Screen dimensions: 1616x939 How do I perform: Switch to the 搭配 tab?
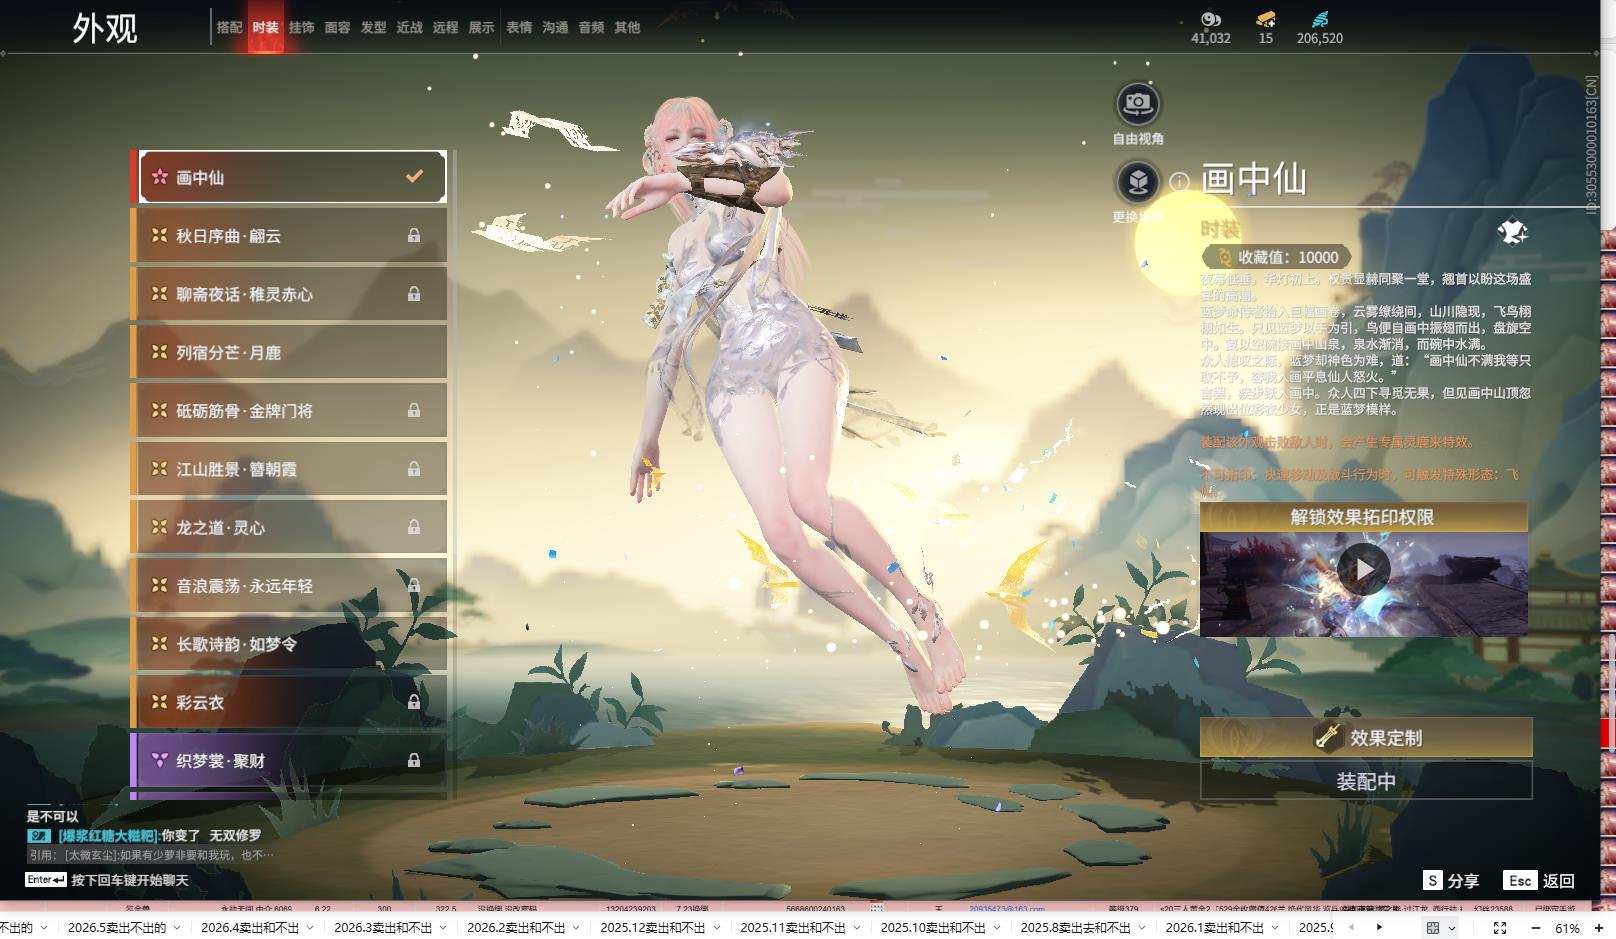tap(229, 27)
